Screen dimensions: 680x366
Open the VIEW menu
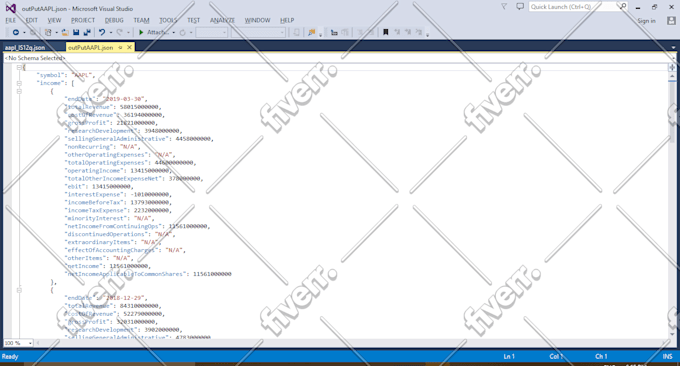pyautogui.click(x=54, y=20)
